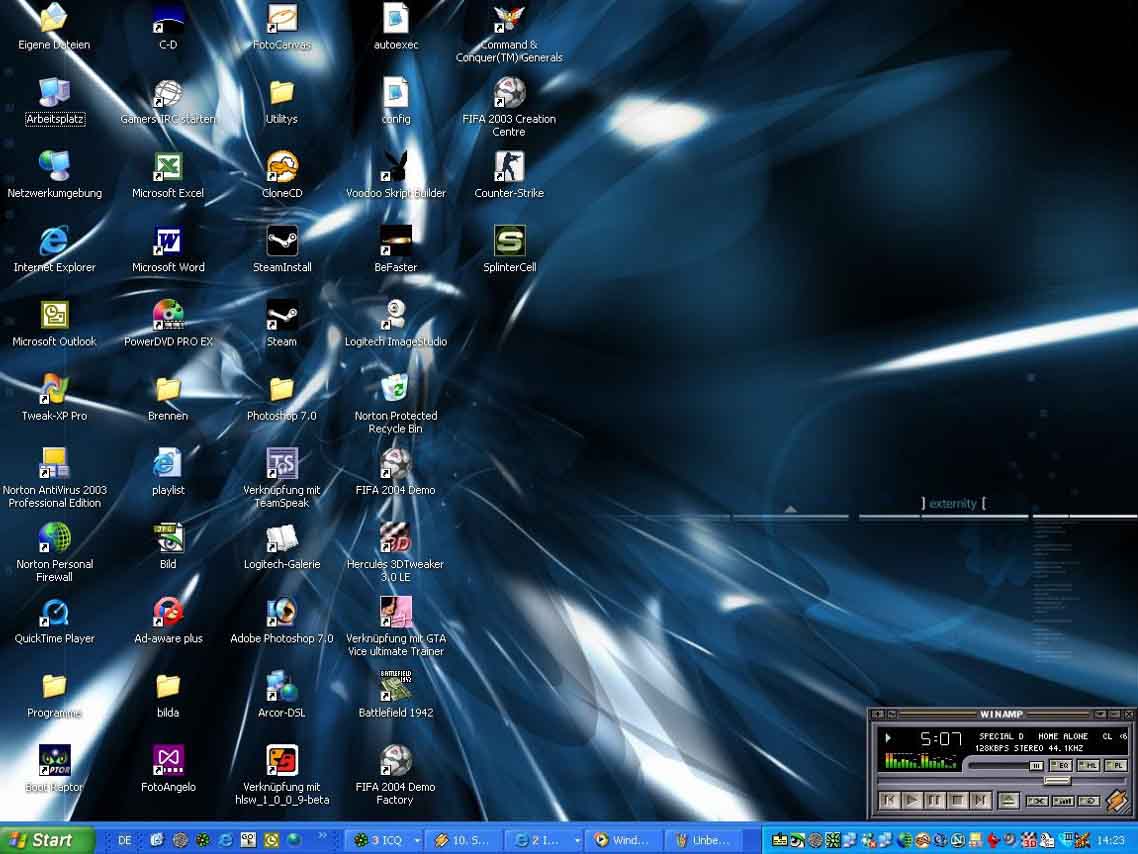Open QuickTime Player shortcut
This screenshot has width=1138, height=854.
tap(54, 620)
